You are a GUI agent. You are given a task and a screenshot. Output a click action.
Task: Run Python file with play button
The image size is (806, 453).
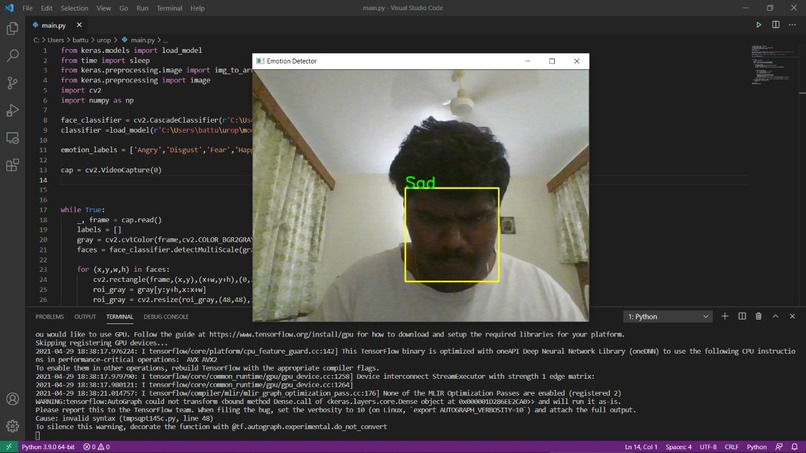click(x=758, y=25)
